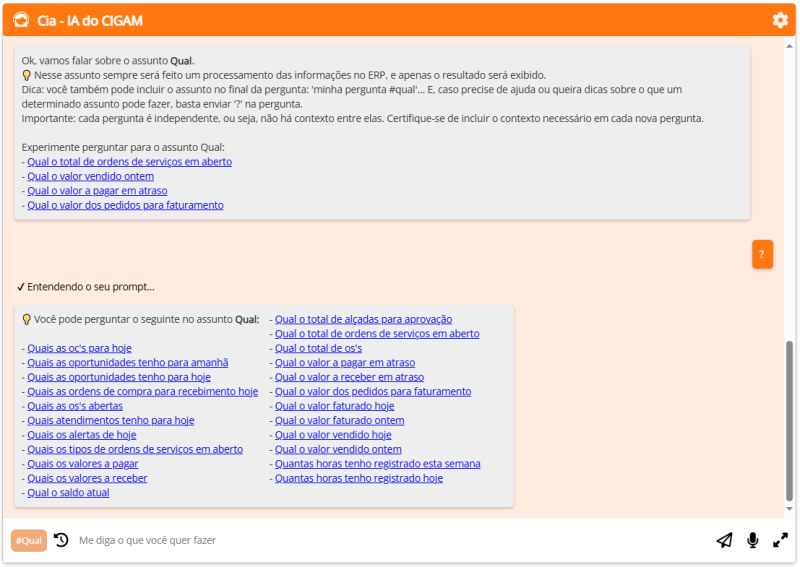The height and width of the screenshot is (567, 800).
Task: Click the Cia logo icon in header
Action: tap(21, 20)
